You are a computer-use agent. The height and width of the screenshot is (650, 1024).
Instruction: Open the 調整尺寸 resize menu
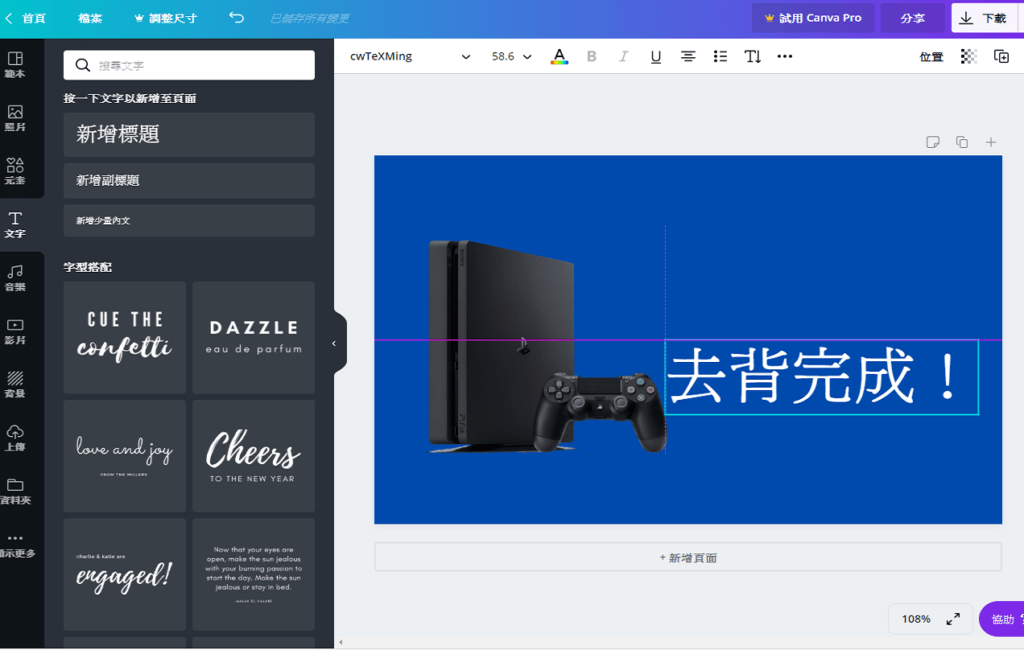[x=166, y=18]
